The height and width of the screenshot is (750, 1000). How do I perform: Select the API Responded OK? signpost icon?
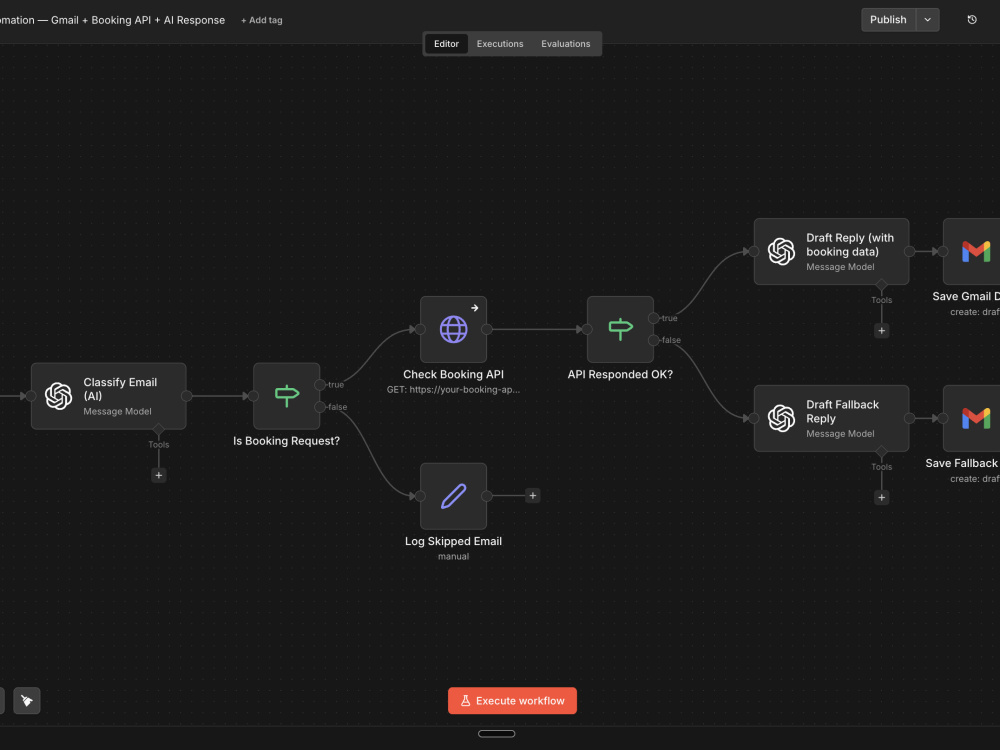click(x=620, y=329)
